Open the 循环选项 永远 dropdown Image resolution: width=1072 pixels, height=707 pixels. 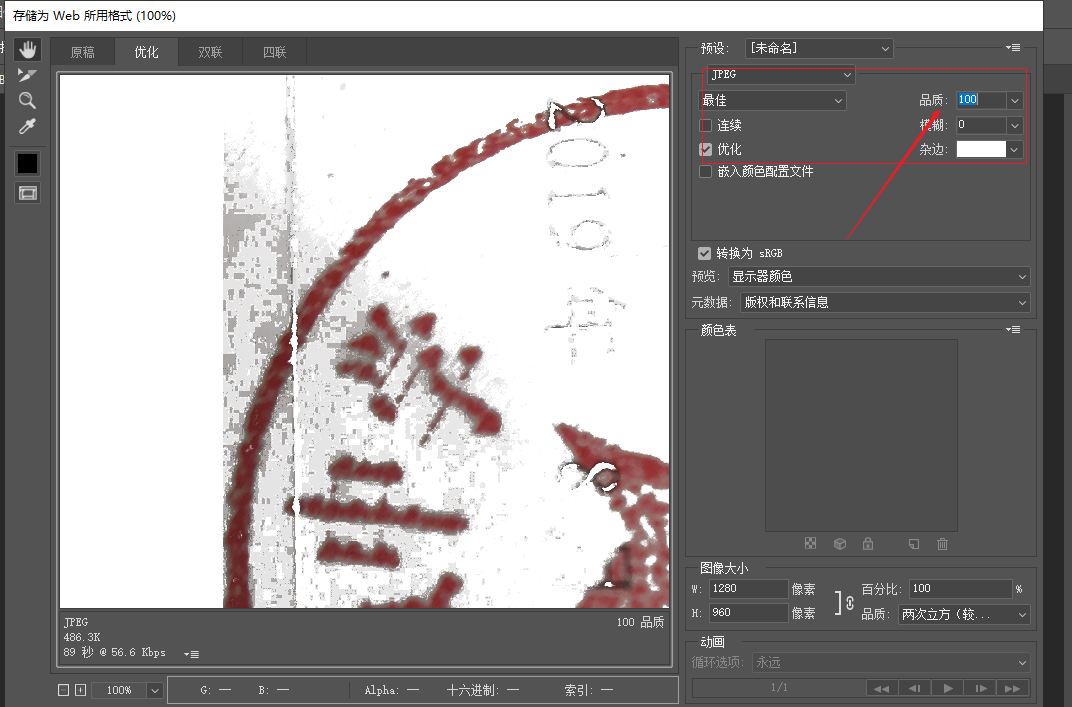(891, 663)
